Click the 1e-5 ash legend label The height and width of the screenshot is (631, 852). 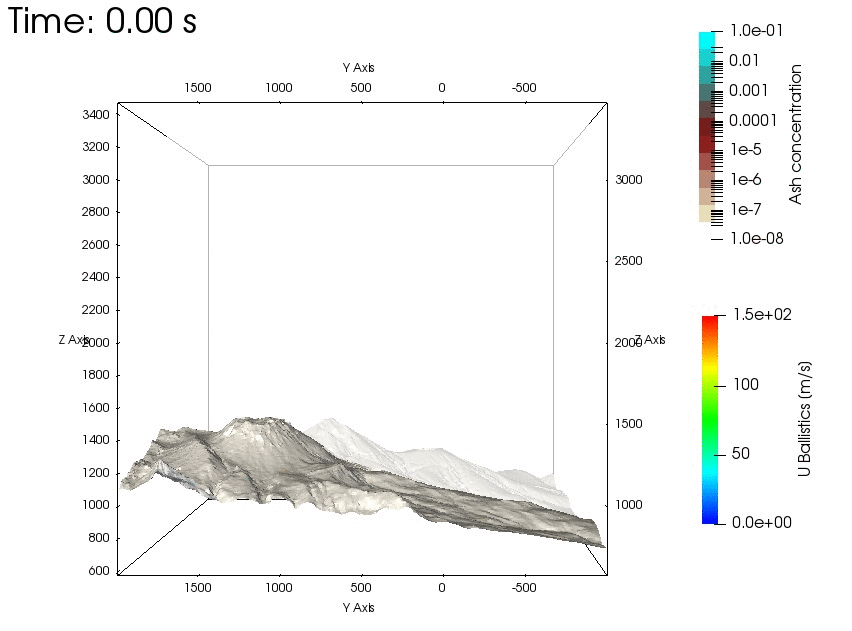[x=746, y=149]
